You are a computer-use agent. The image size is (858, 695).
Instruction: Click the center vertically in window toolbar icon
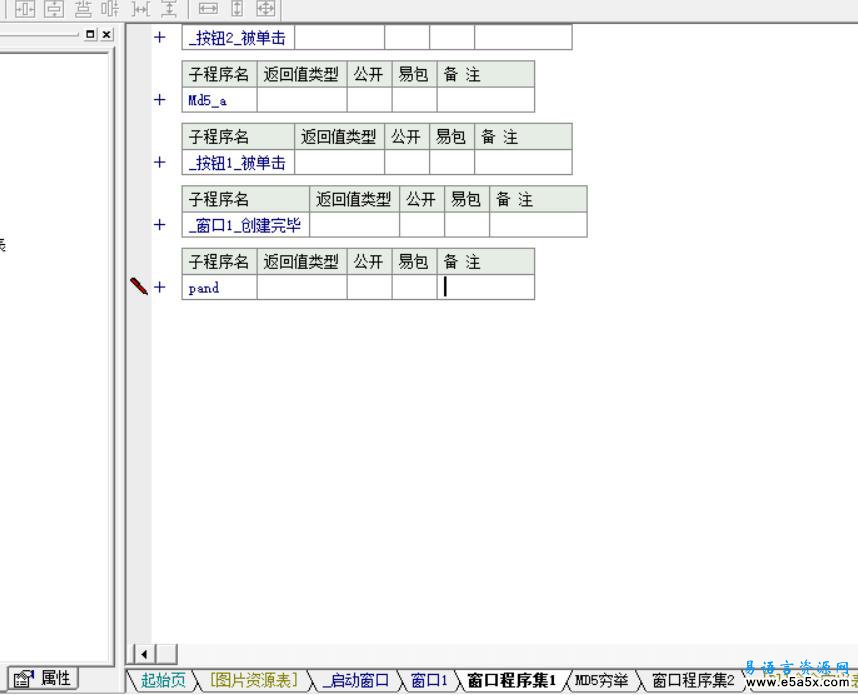click(54, 9)
